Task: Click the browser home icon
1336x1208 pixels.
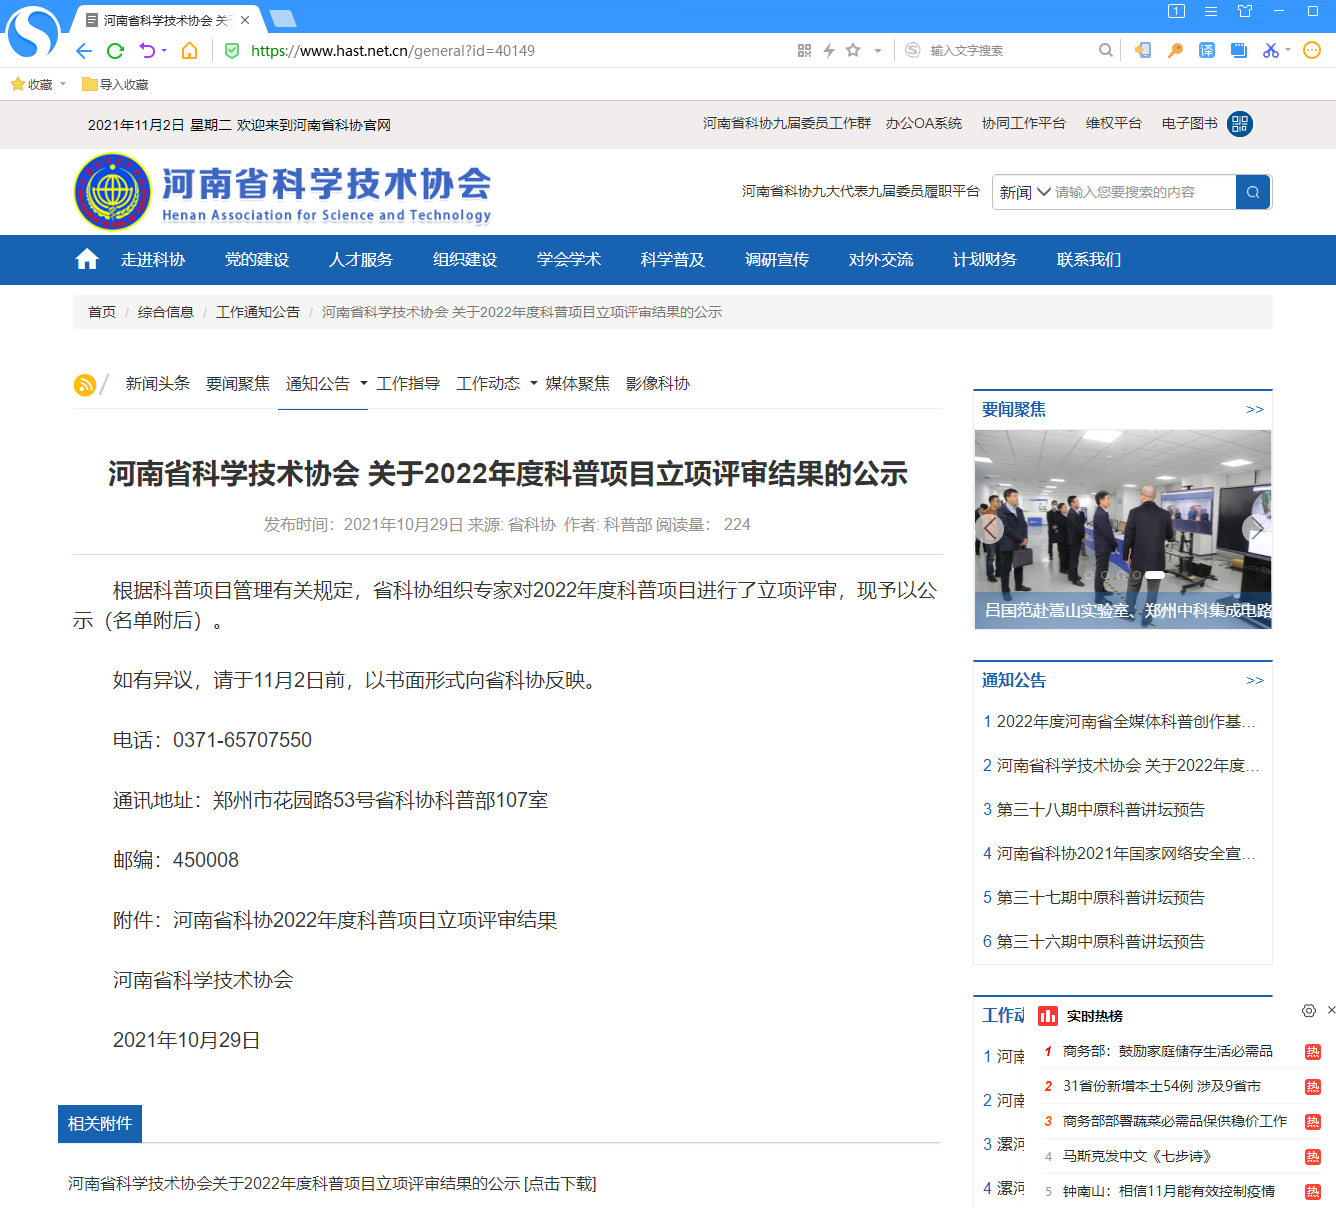Action: point(189,51)
